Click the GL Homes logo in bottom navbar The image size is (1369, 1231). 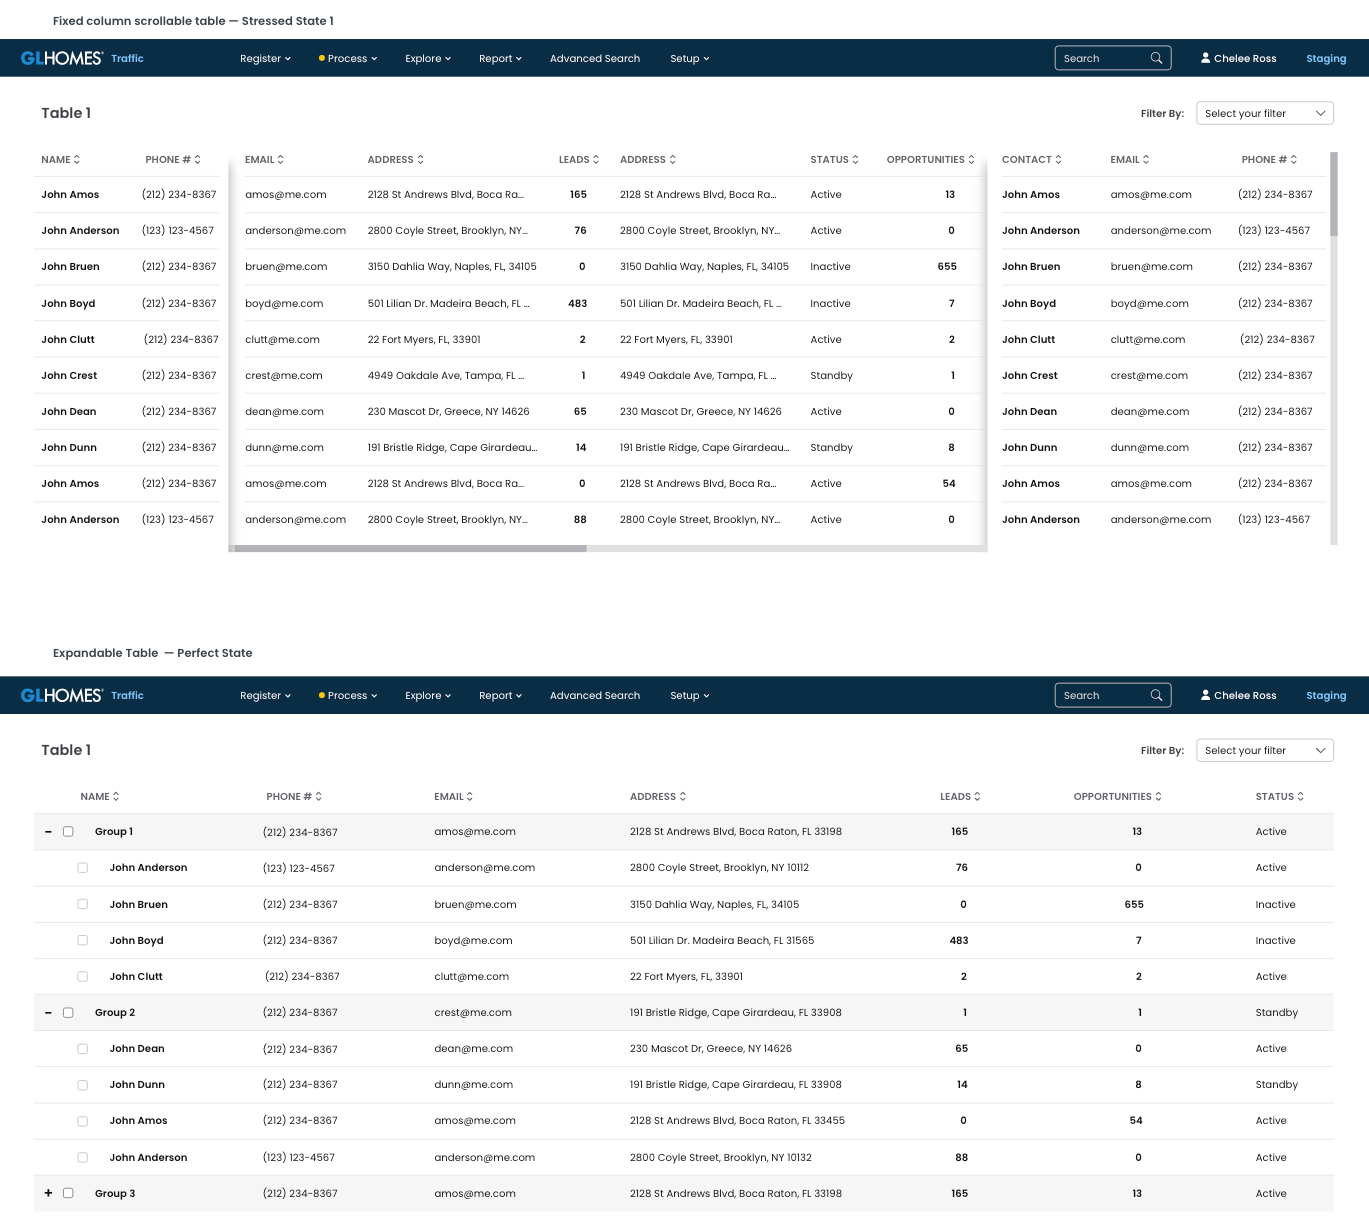[62, 695]
